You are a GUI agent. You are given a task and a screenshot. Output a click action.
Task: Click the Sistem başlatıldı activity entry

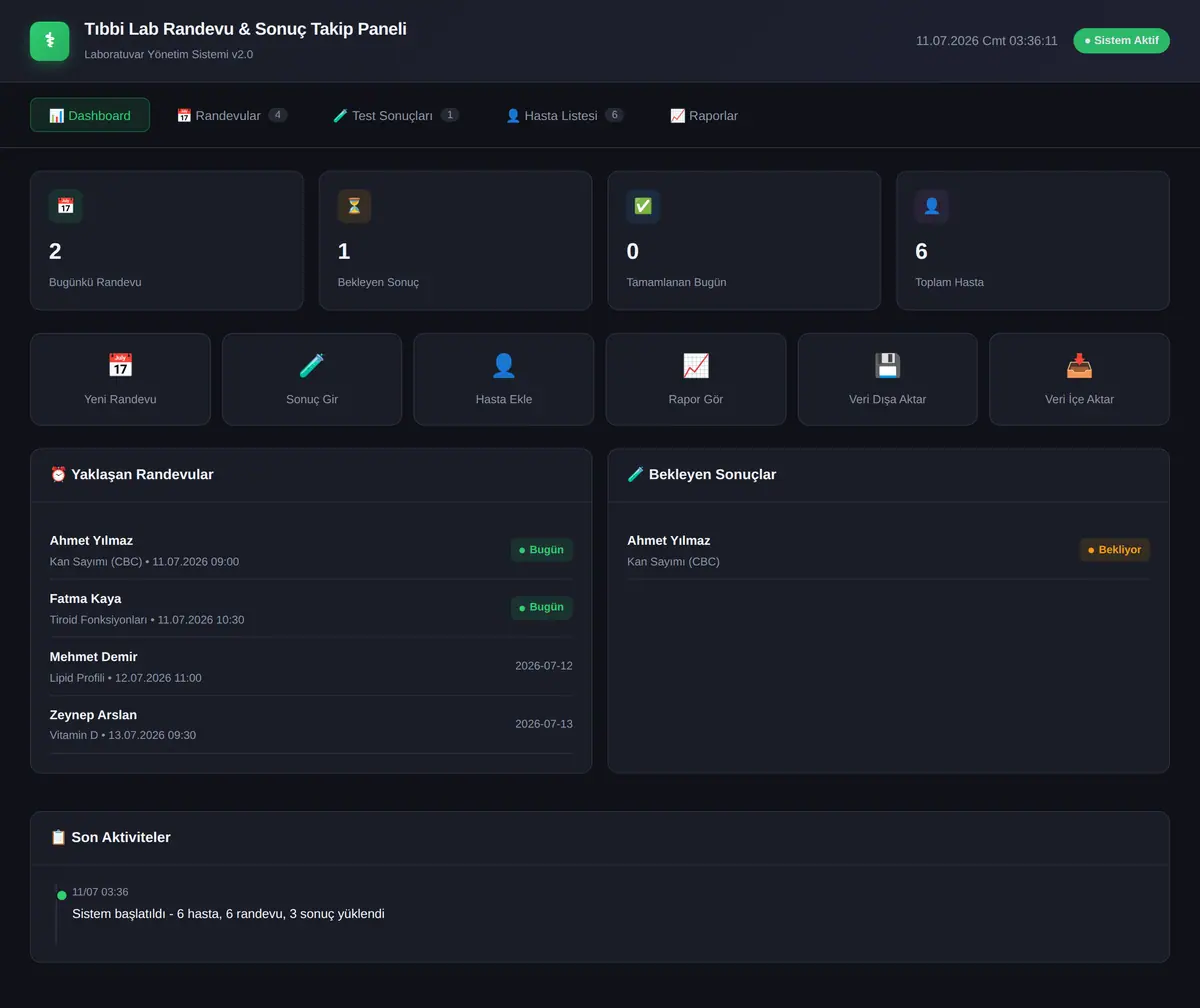(x=228, y=913)
